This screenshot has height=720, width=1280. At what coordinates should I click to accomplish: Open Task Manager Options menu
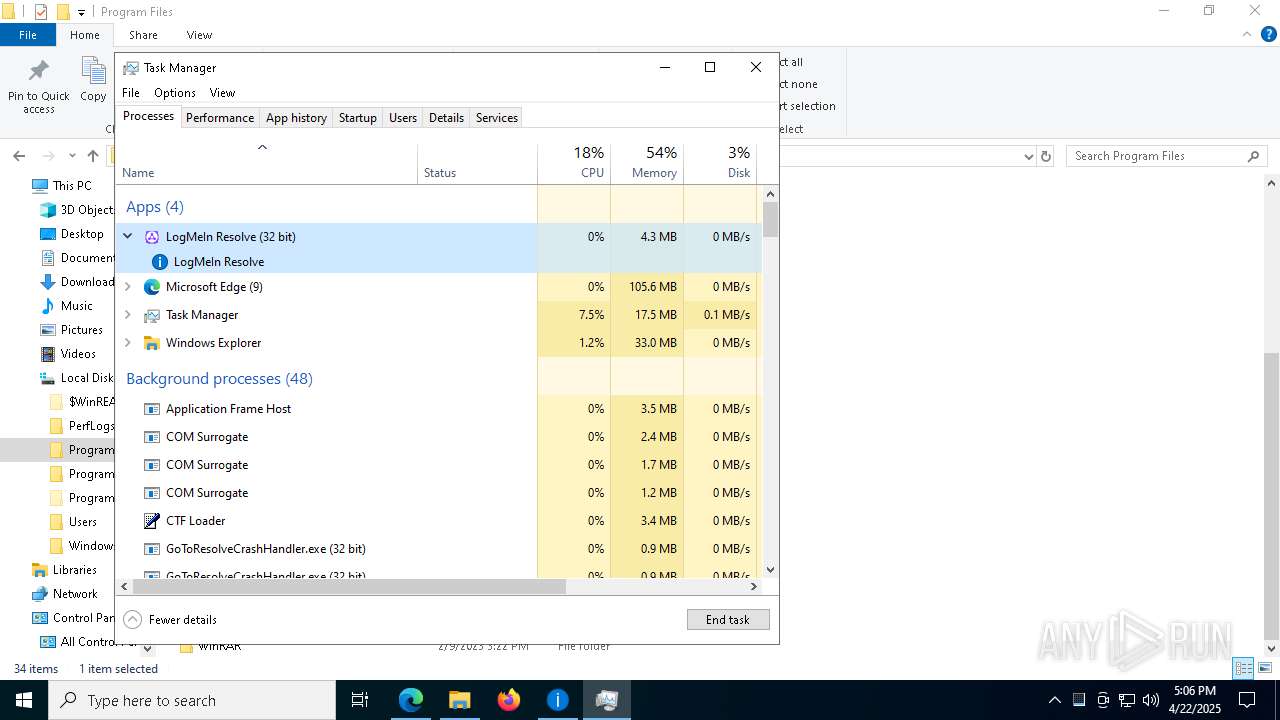click(175, 93)
